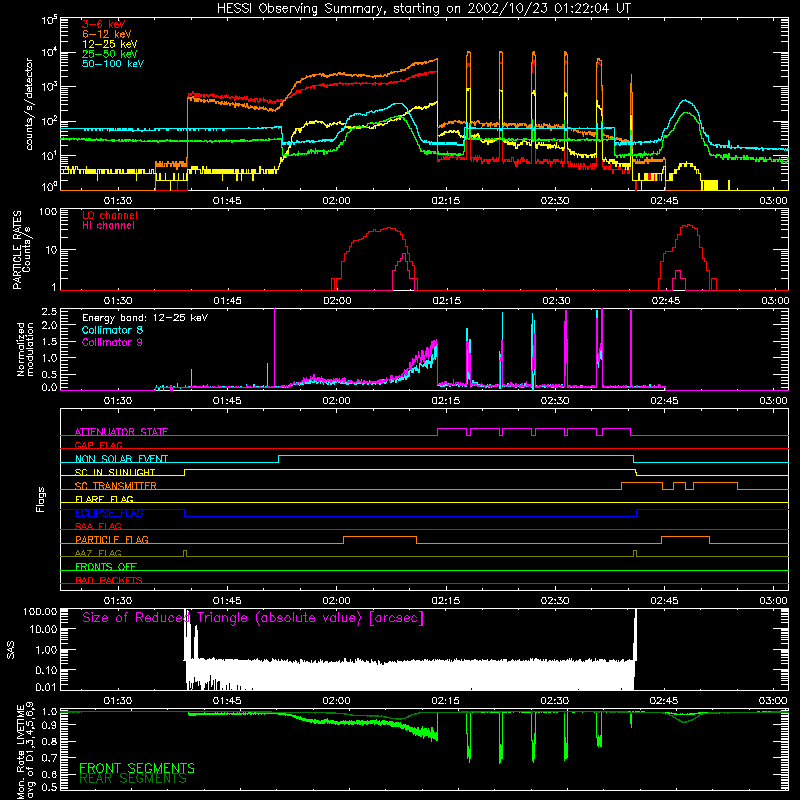Click the NON_SOLAR_EVENT flag label

pyautogui.click(x=121, y=459)
